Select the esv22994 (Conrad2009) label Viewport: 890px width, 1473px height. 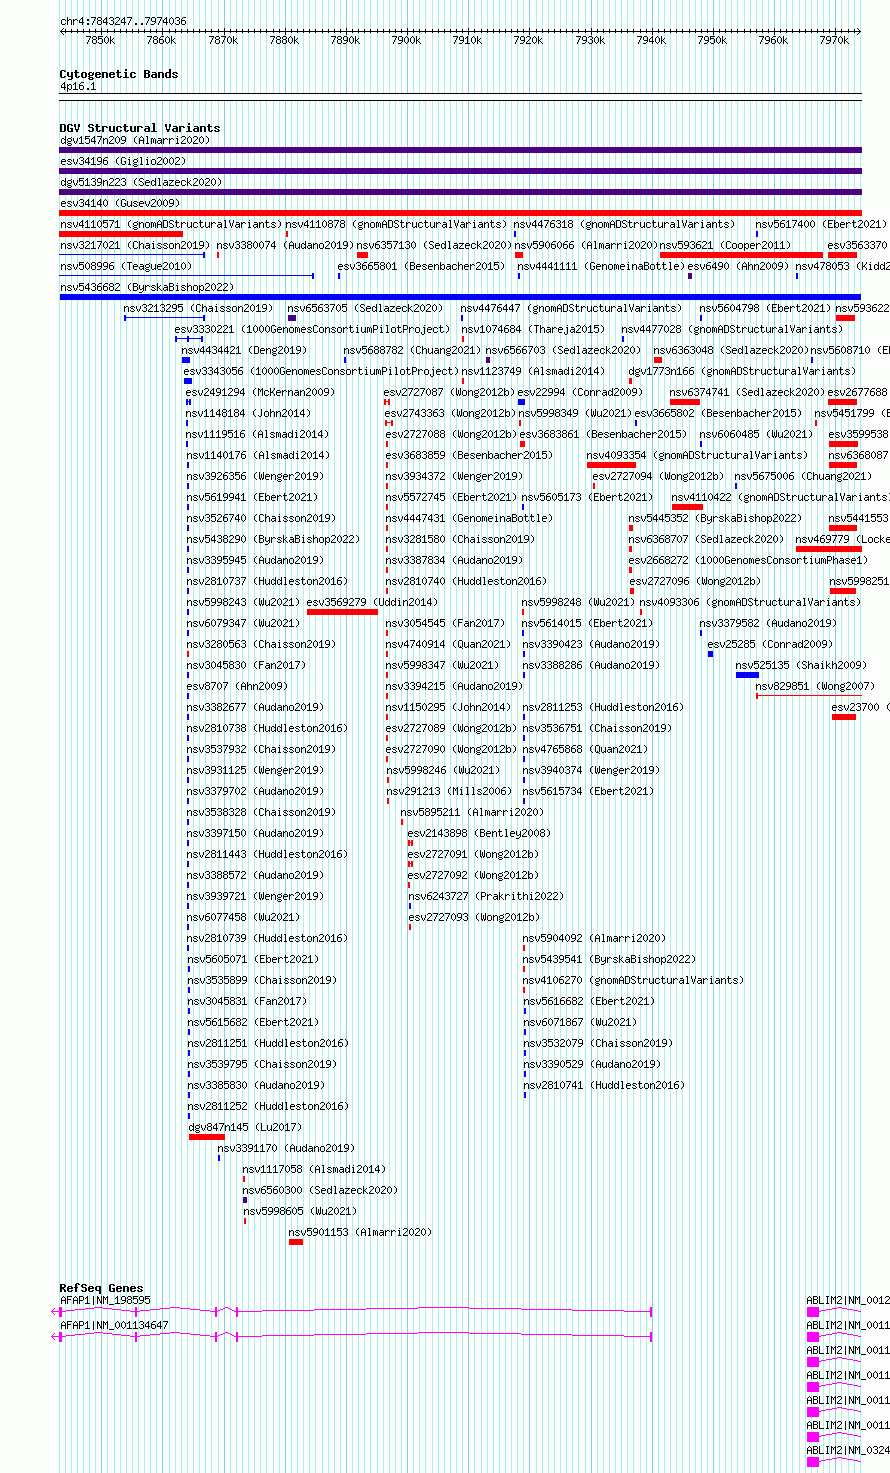580,392
